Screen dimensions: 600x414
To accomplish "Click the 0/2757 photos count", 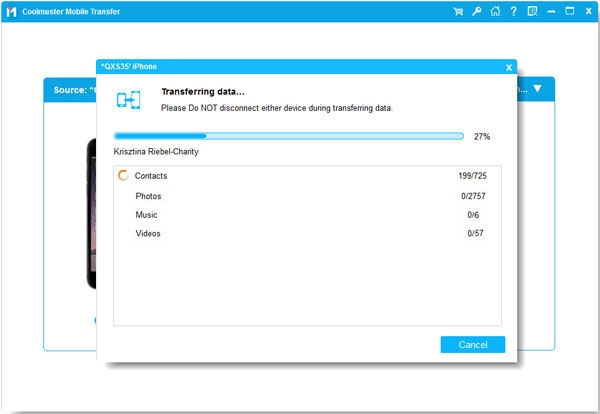I will point(473,196).
